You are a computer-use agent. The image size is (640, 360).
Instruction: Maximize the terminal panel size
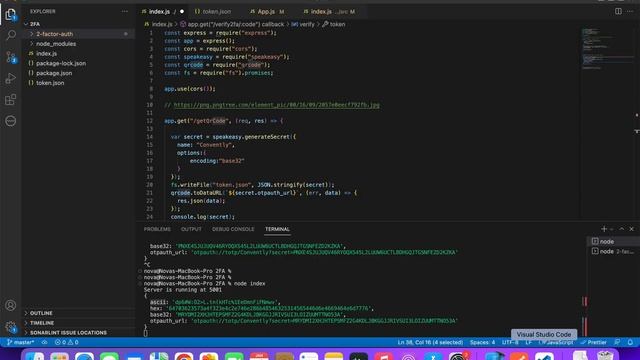[622, 229]
